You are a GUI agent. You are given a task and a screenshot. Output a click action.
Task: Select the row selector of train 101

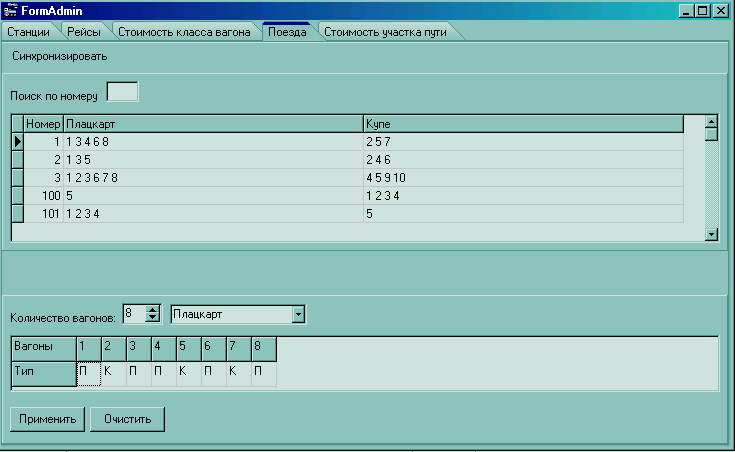(18, 214)
